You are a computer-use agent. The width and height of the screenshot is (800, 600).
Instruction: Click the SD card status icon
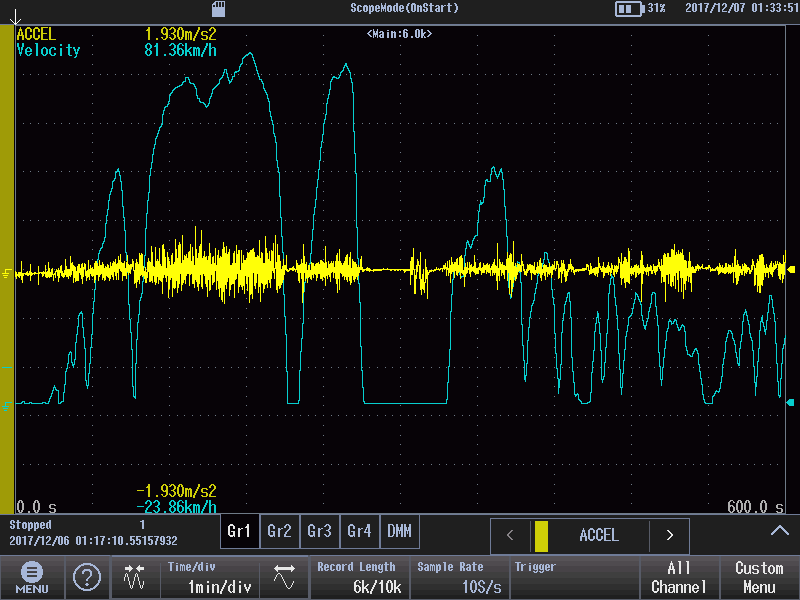pyautogui.click(x=219, y=8)
